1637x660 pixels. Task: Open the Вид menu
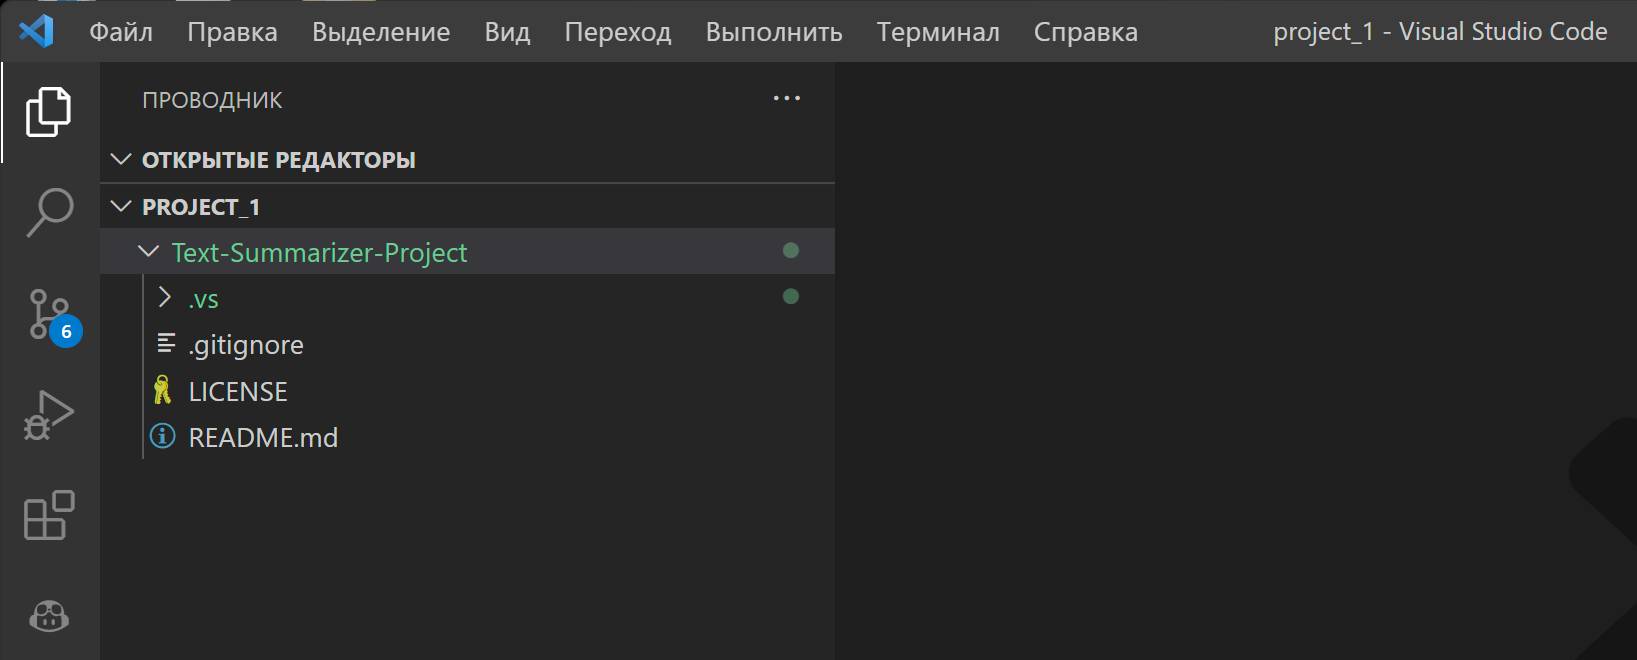(507, 32)
